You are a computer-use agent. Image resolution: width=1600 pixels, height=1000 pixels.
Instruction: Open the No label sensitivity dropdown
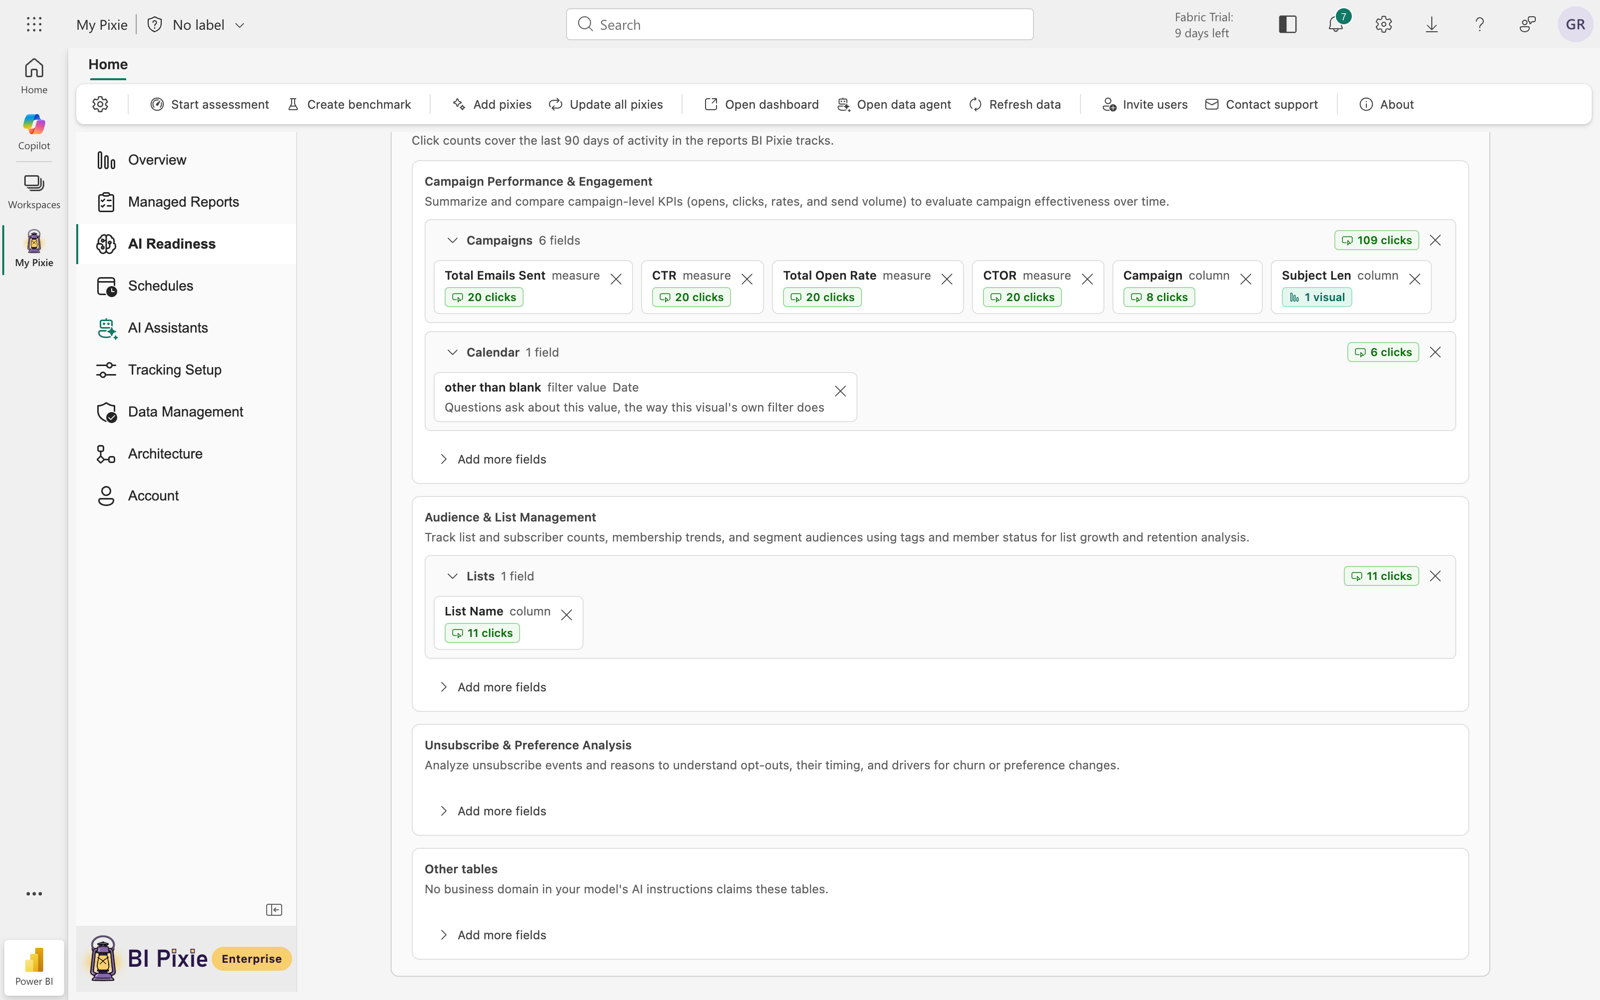tap(197, 24)
